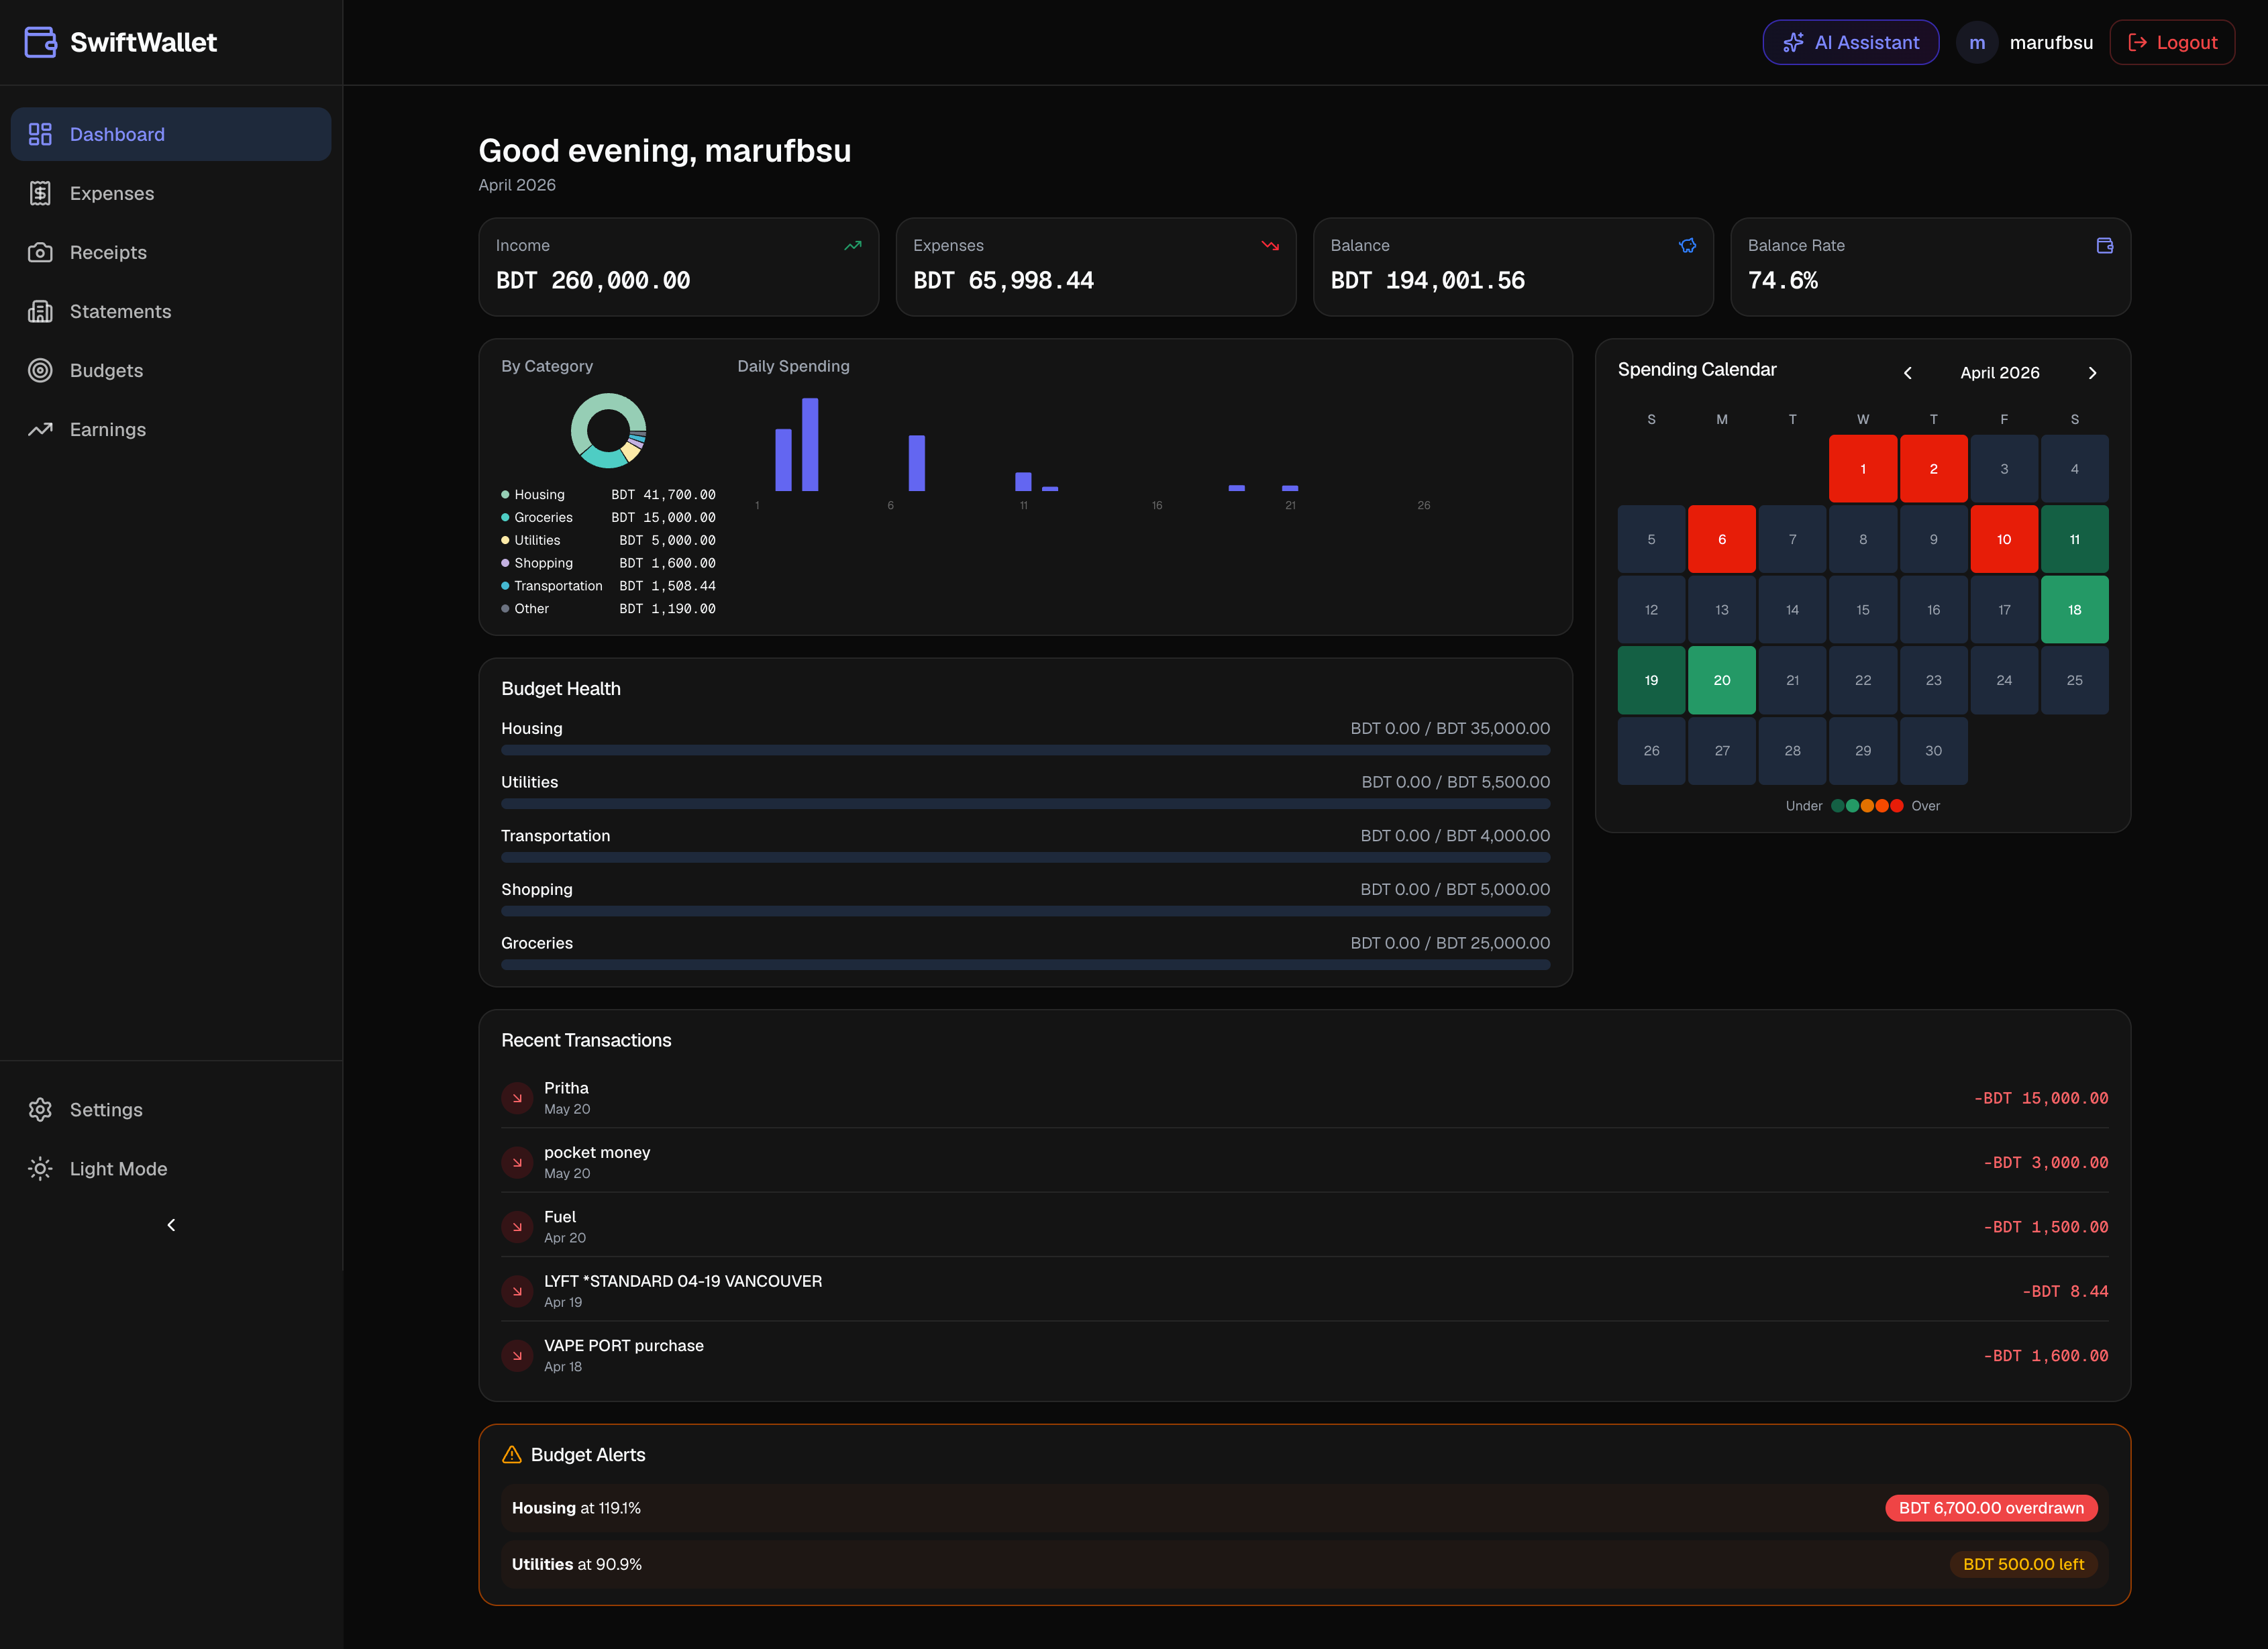Click the Earnings trend icon in sidebar
The width and height of the screenshot is (2268, 1649).
[40, 429]
